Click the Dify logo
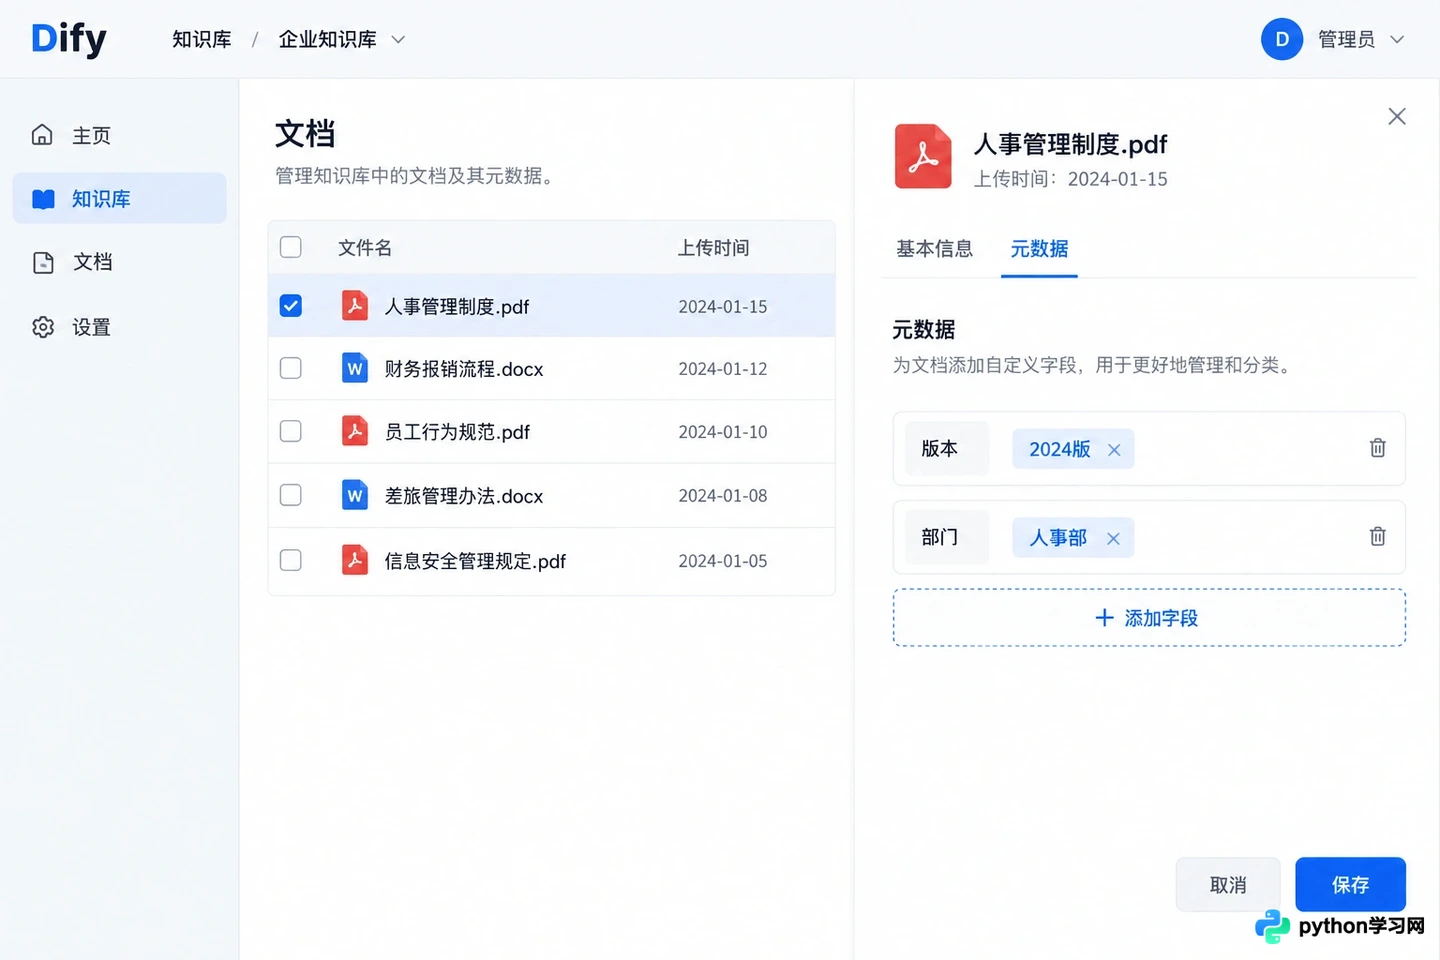The width and height of the screenshot is (1440, 960). [x=68, y=39]
